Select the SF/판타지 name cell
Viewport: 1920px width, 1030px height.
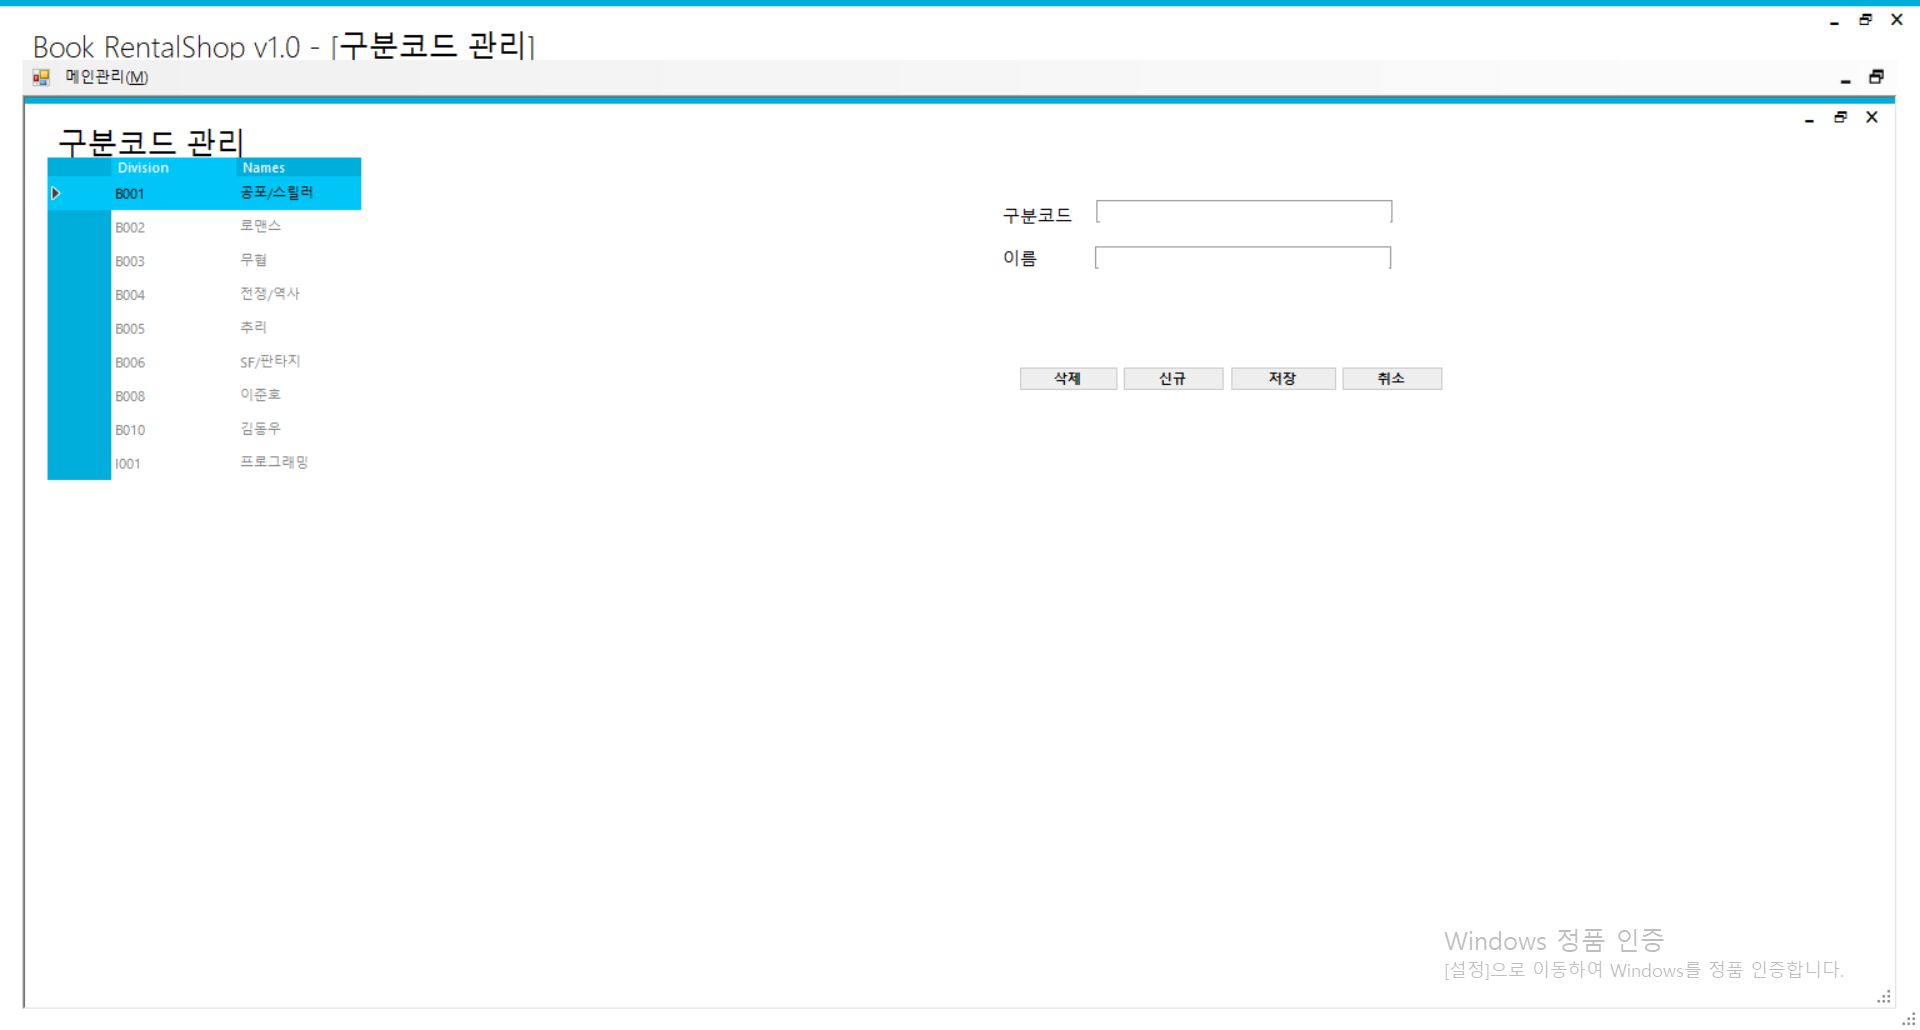(x=299, y=363)
